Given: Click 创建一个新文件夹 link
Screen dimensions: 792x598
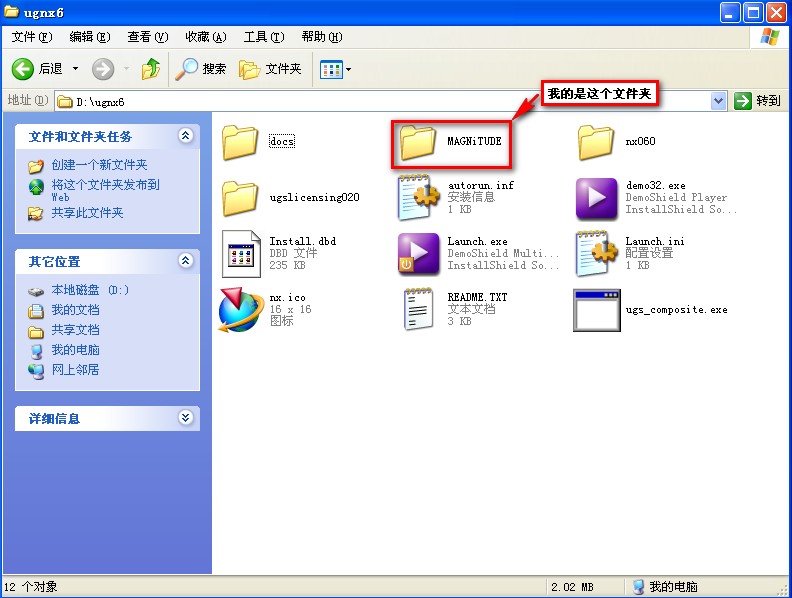Looking at the screenshot, I should 99,165.
